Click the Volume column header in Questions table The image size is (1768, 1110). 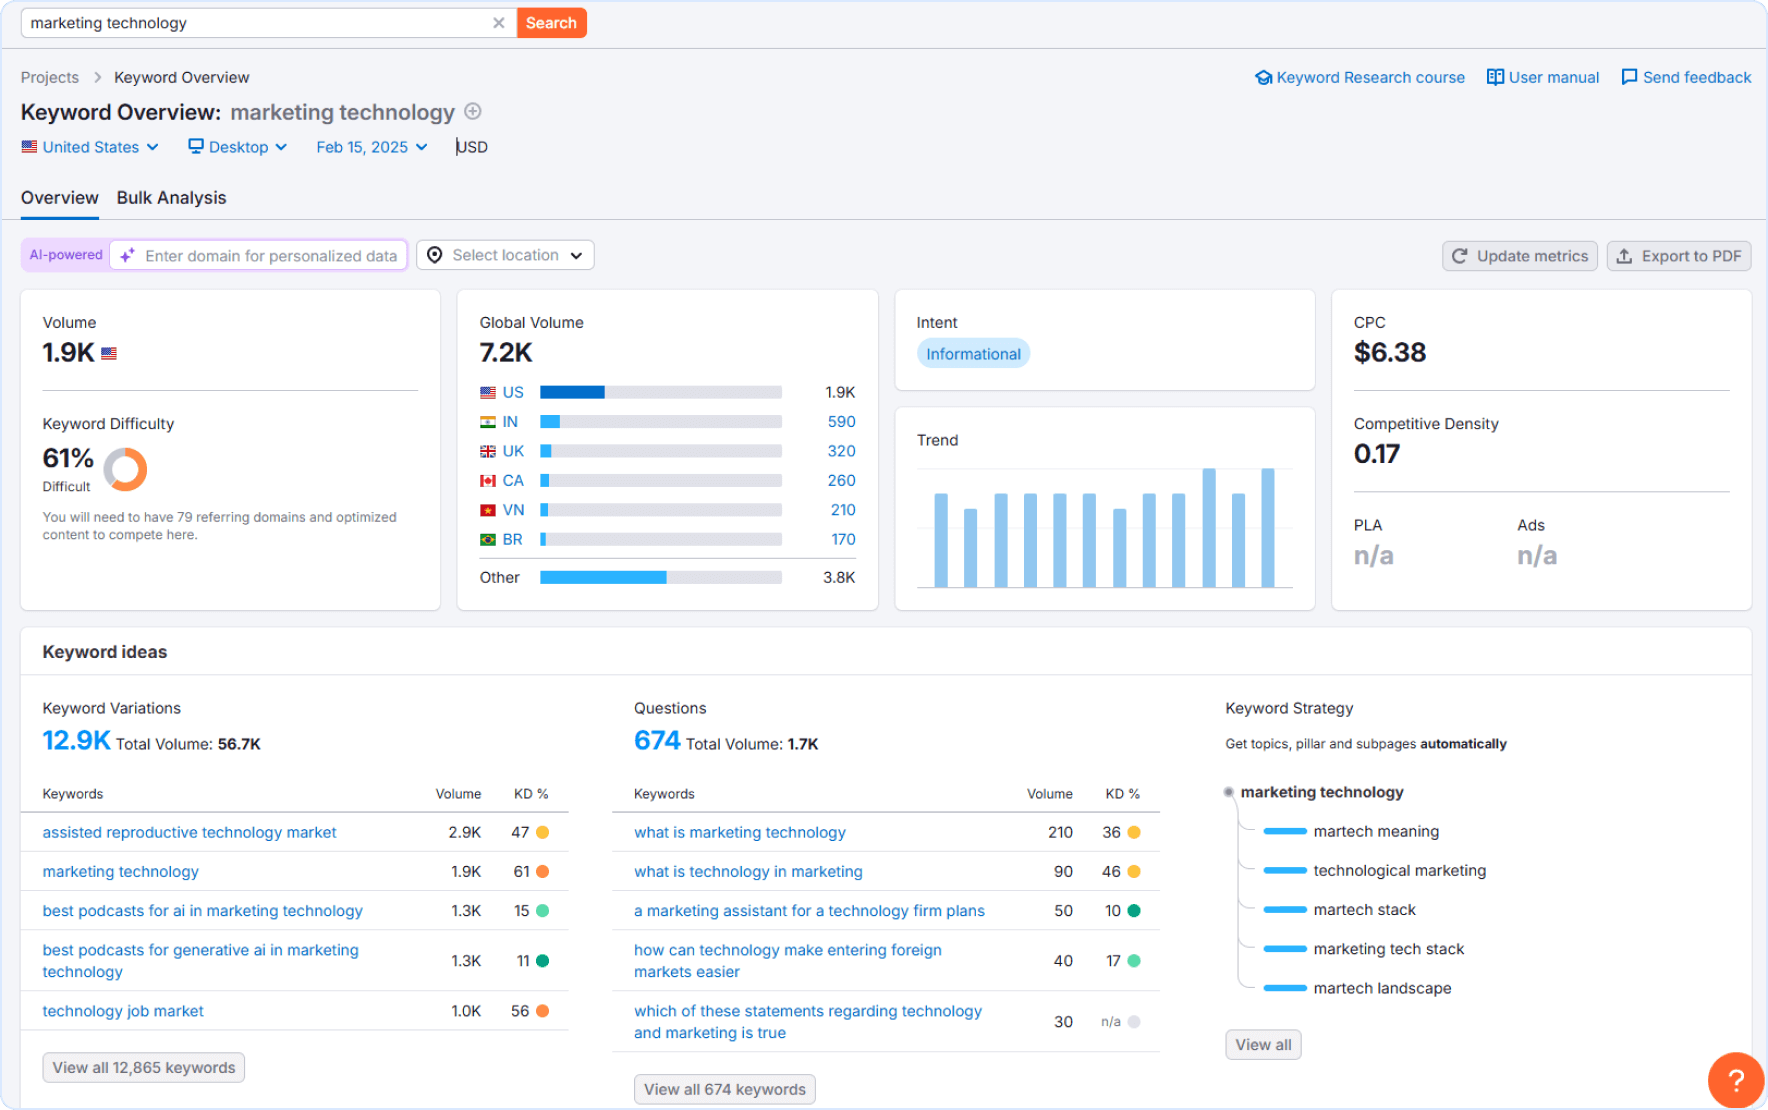click(1050, 794)
